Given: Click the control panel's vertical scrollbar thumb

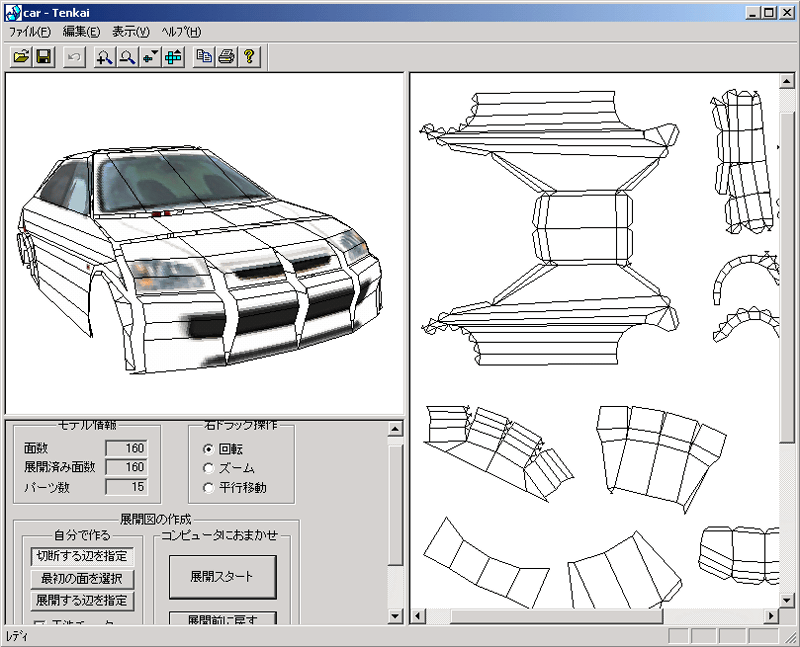Looking at the screenshot, I should pos(395,505).
